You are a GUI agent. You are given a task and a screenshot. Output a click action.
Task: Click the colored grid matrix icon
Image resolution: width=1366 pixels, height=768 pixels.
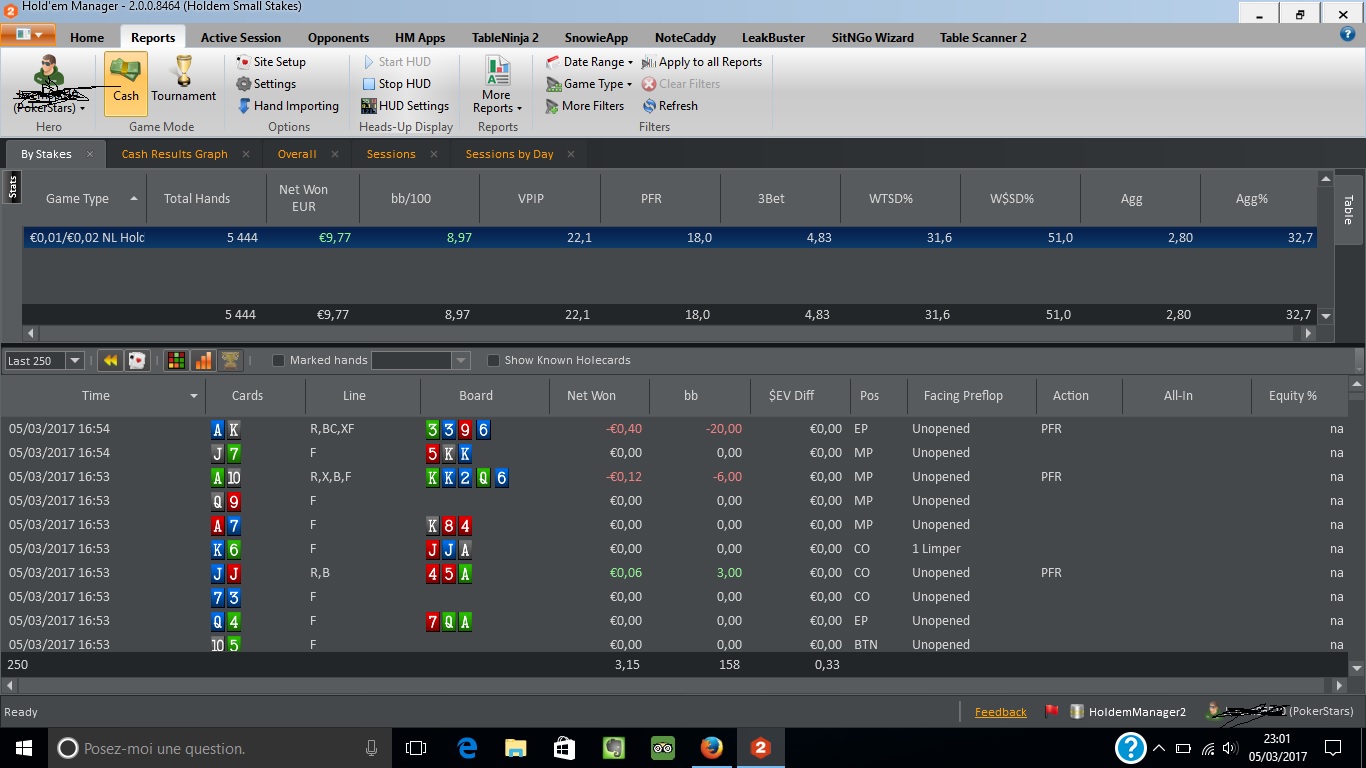176,360
